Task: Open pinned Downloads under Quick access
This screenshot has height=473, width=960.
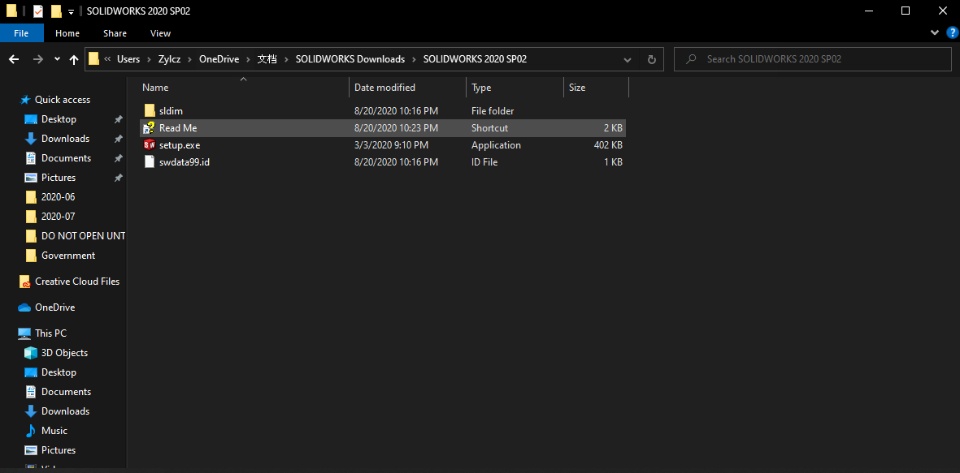Action: [65, 138]
